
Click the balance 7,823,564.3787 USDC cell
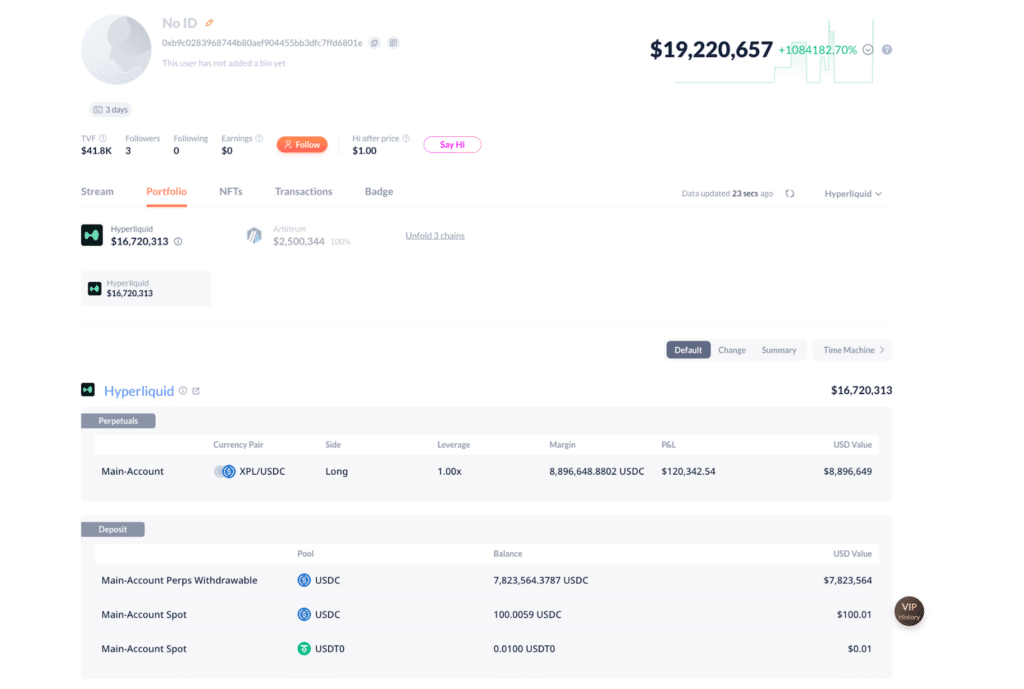click(541, 580)
